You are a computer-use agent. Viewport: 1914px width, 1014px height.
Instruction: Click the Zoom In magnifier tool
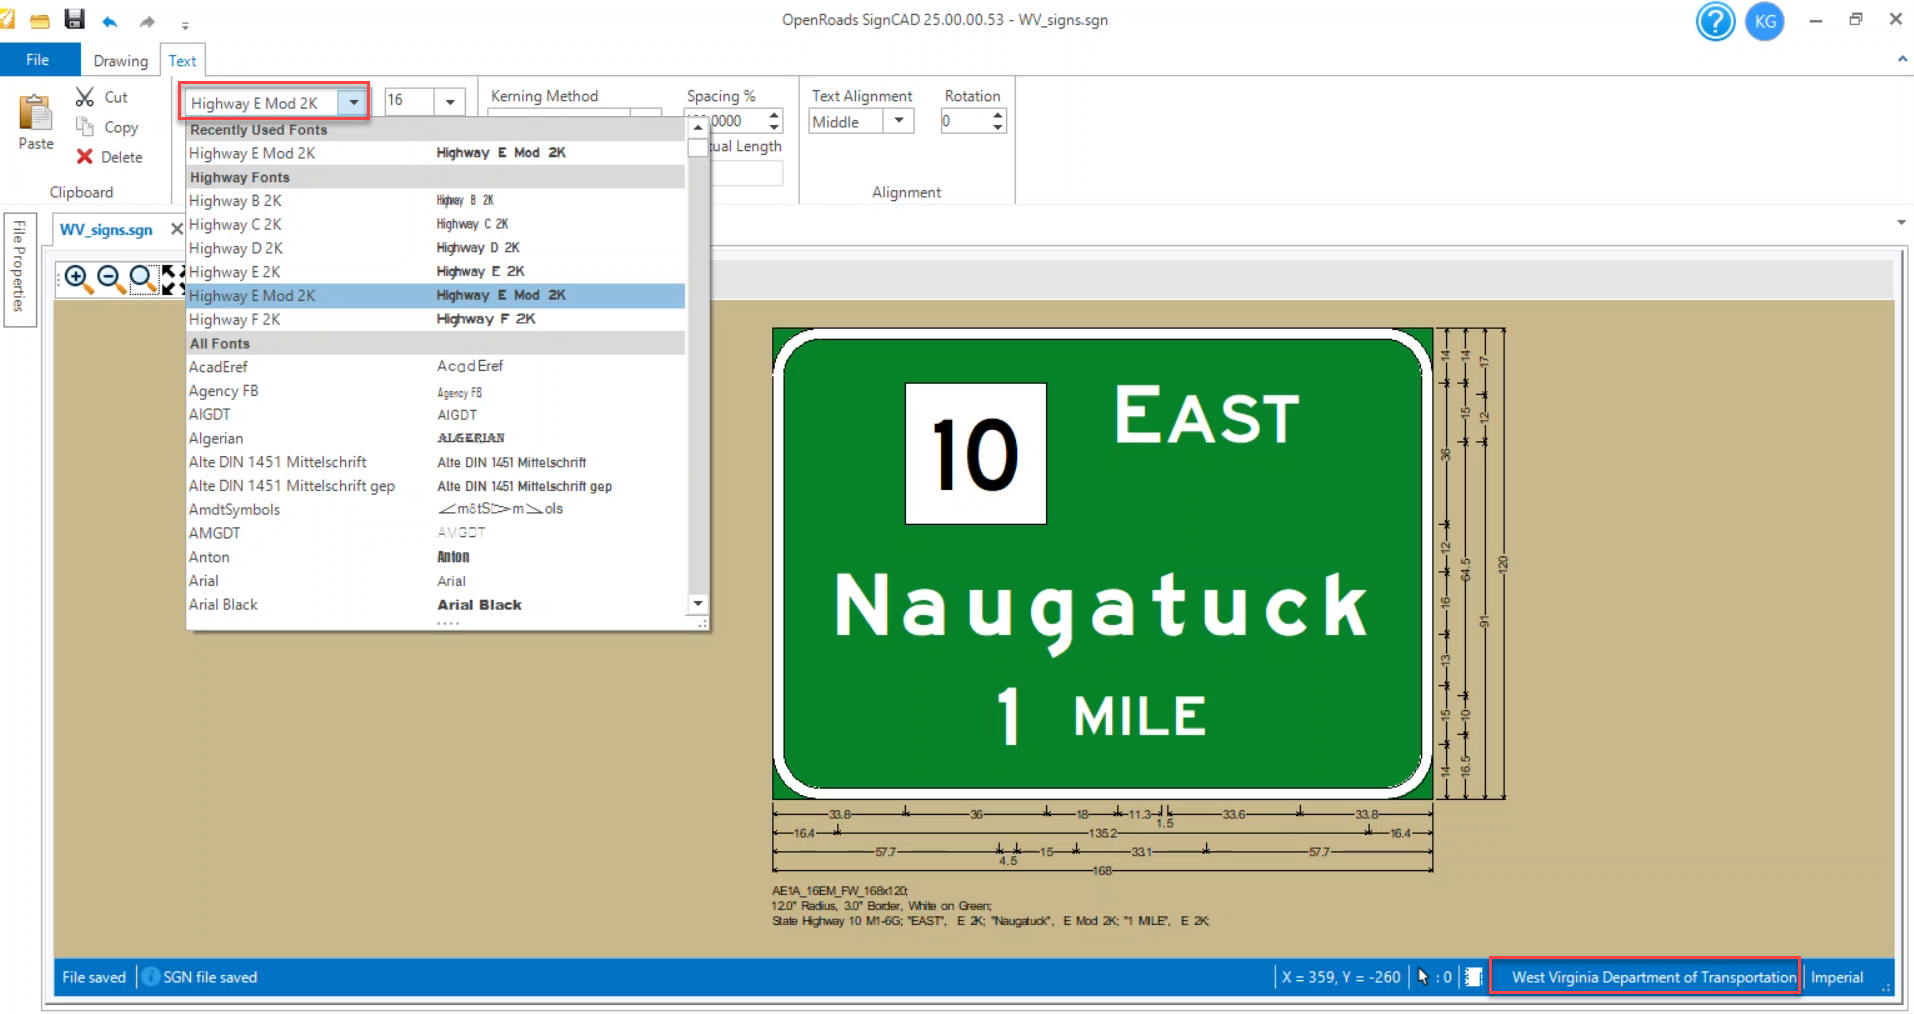[x=78, y=279]
